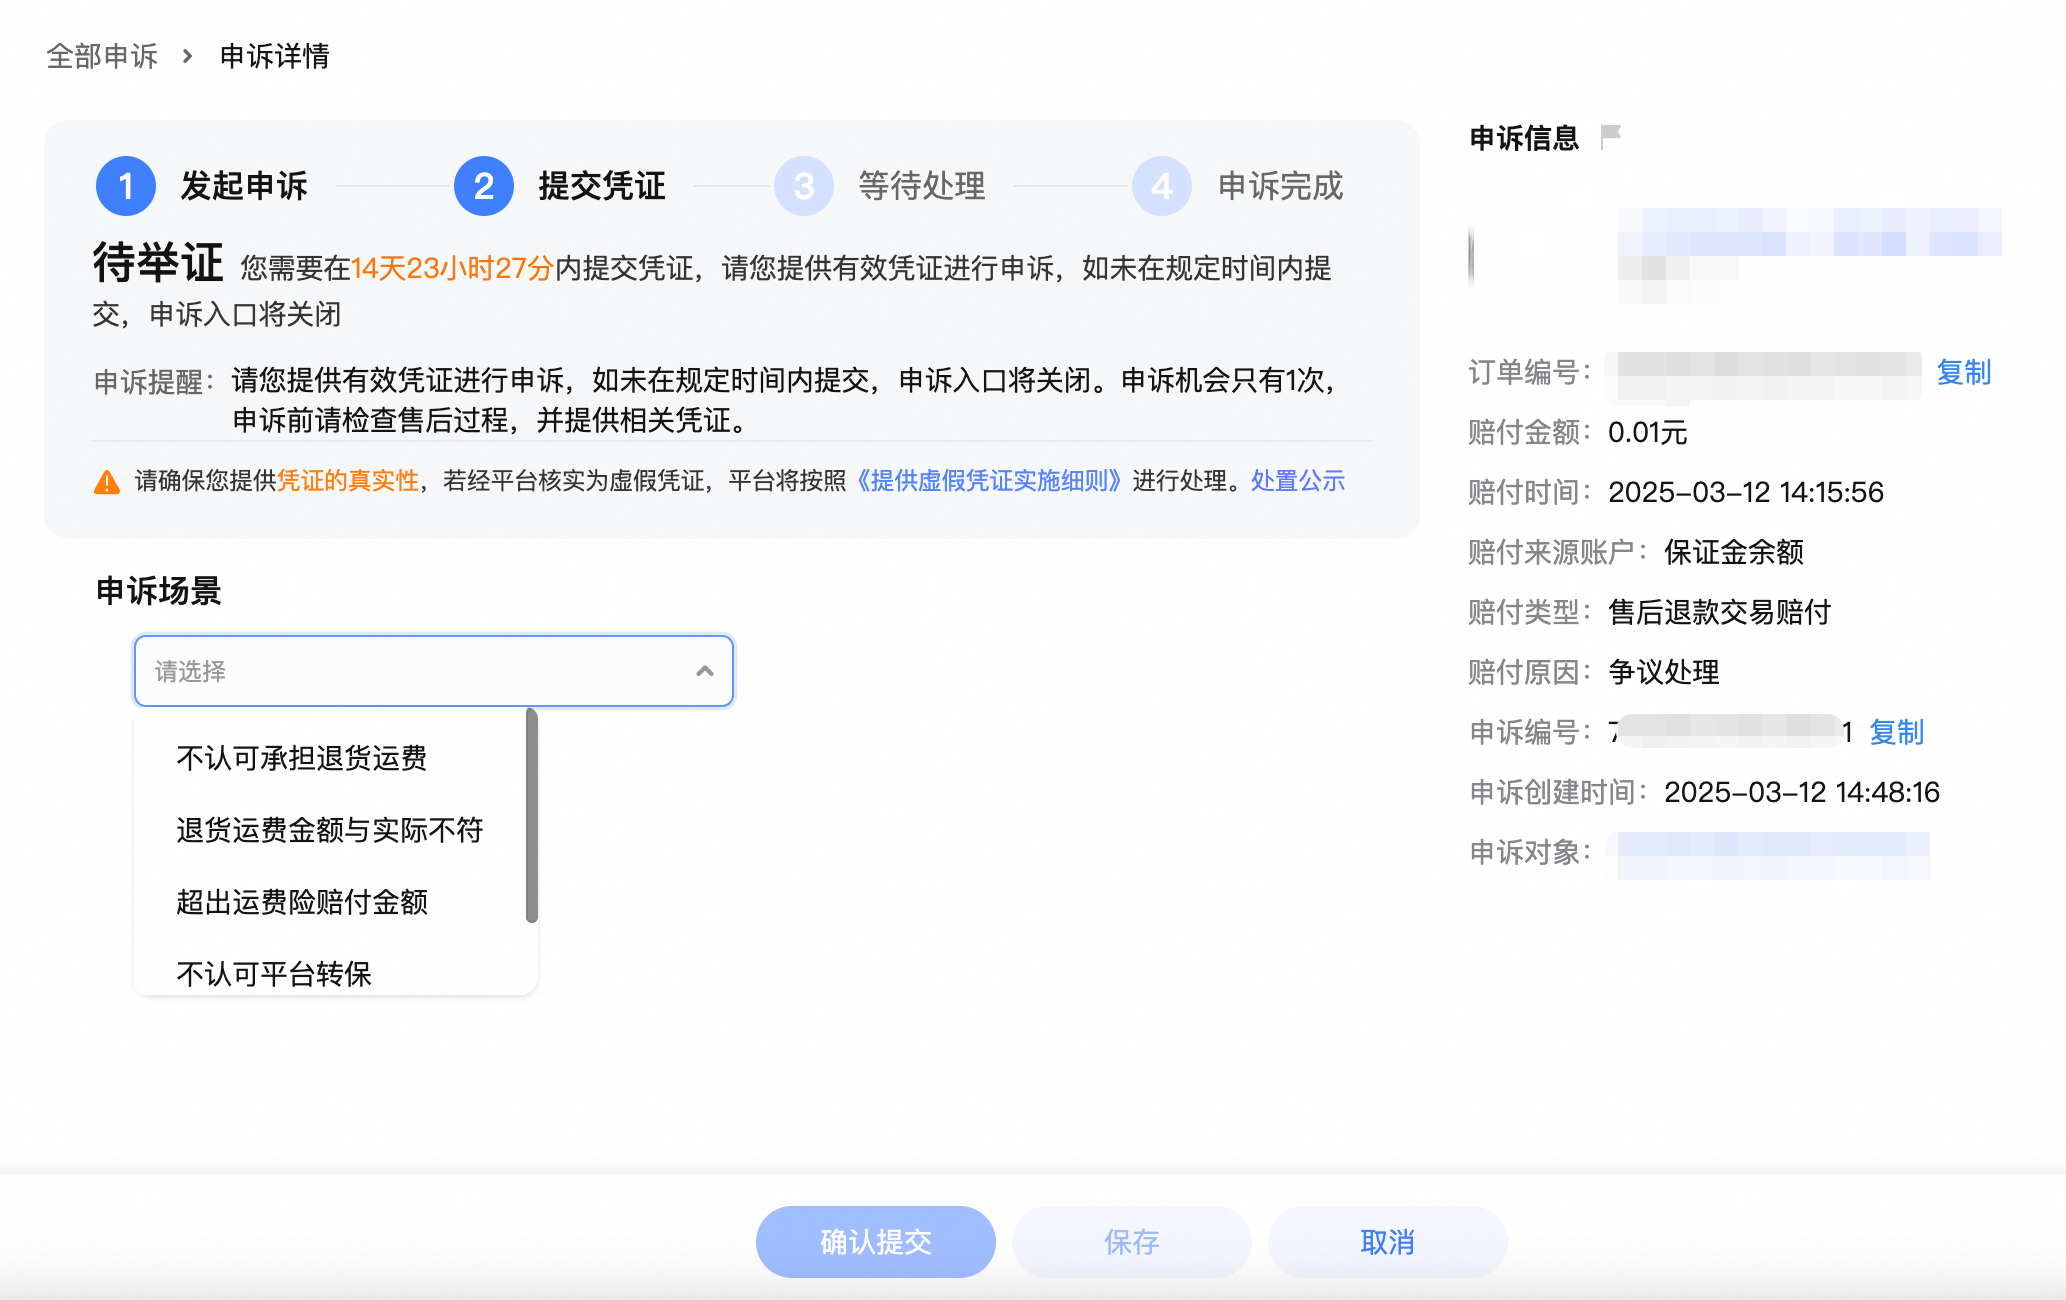
Task: Click the 取消 cancel button
Action: 1387,1242
